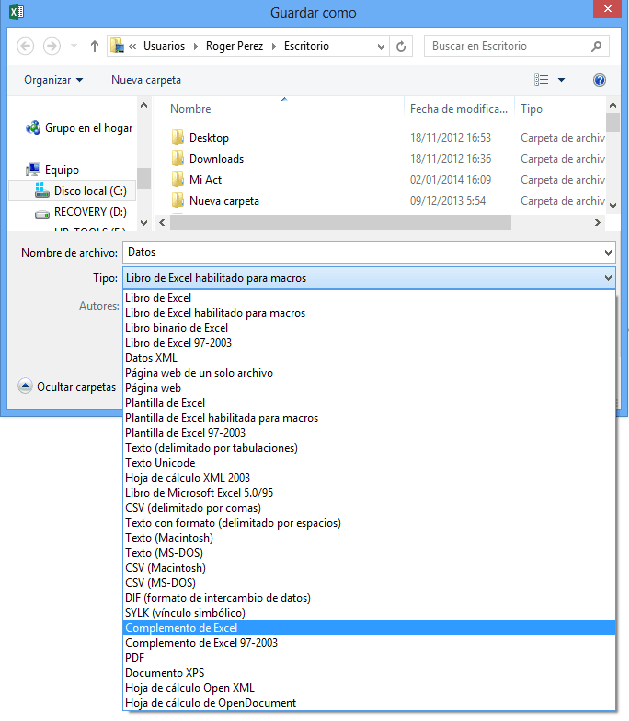
Task: Sort by Nombre column header
Action: click(x=190, y=109)
